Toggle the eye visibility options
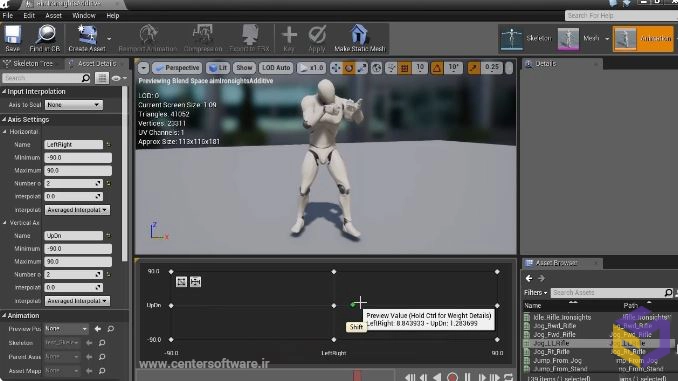The height and width of the screenshot is (381, 678). pos(118,78)
